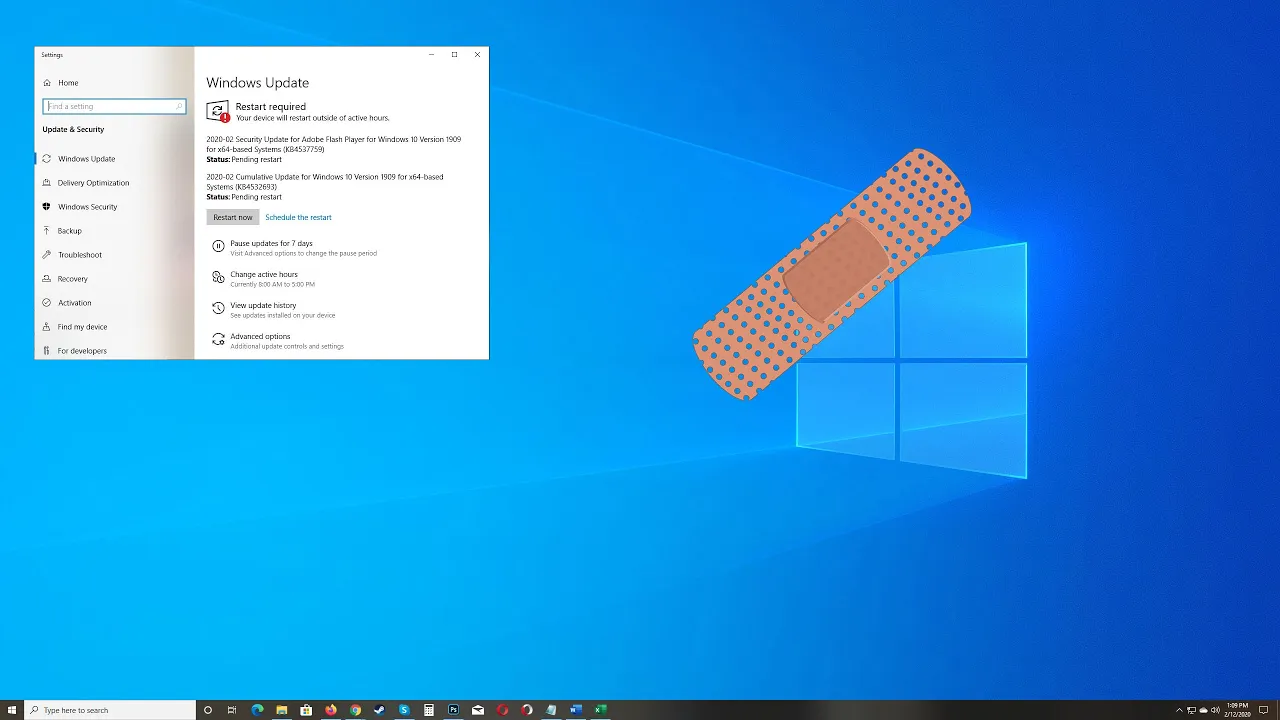Open the Action Center notifications icon
Image resolution: width=1280 pixels, height=720 pixels.
click(1263, 710)
